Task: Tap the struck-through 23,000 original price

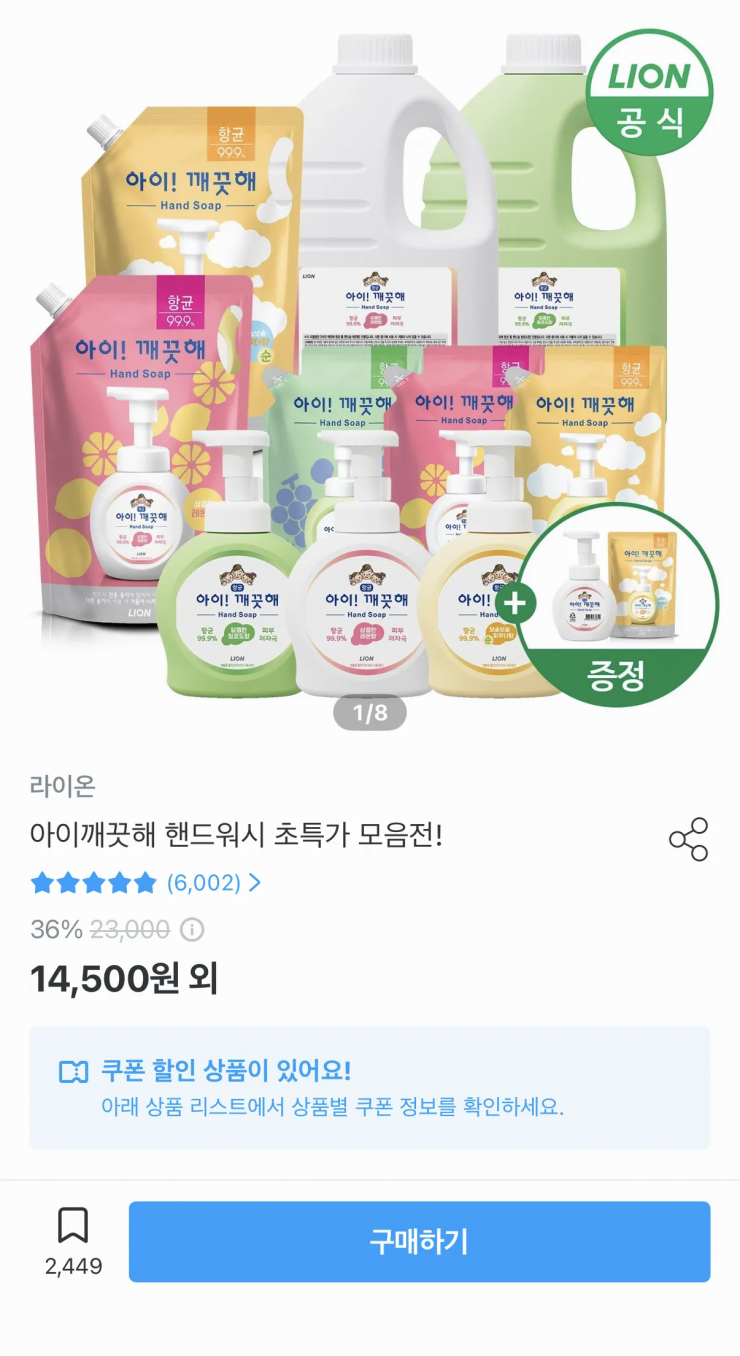Action: pyautogui.click(x=130, y=930)
